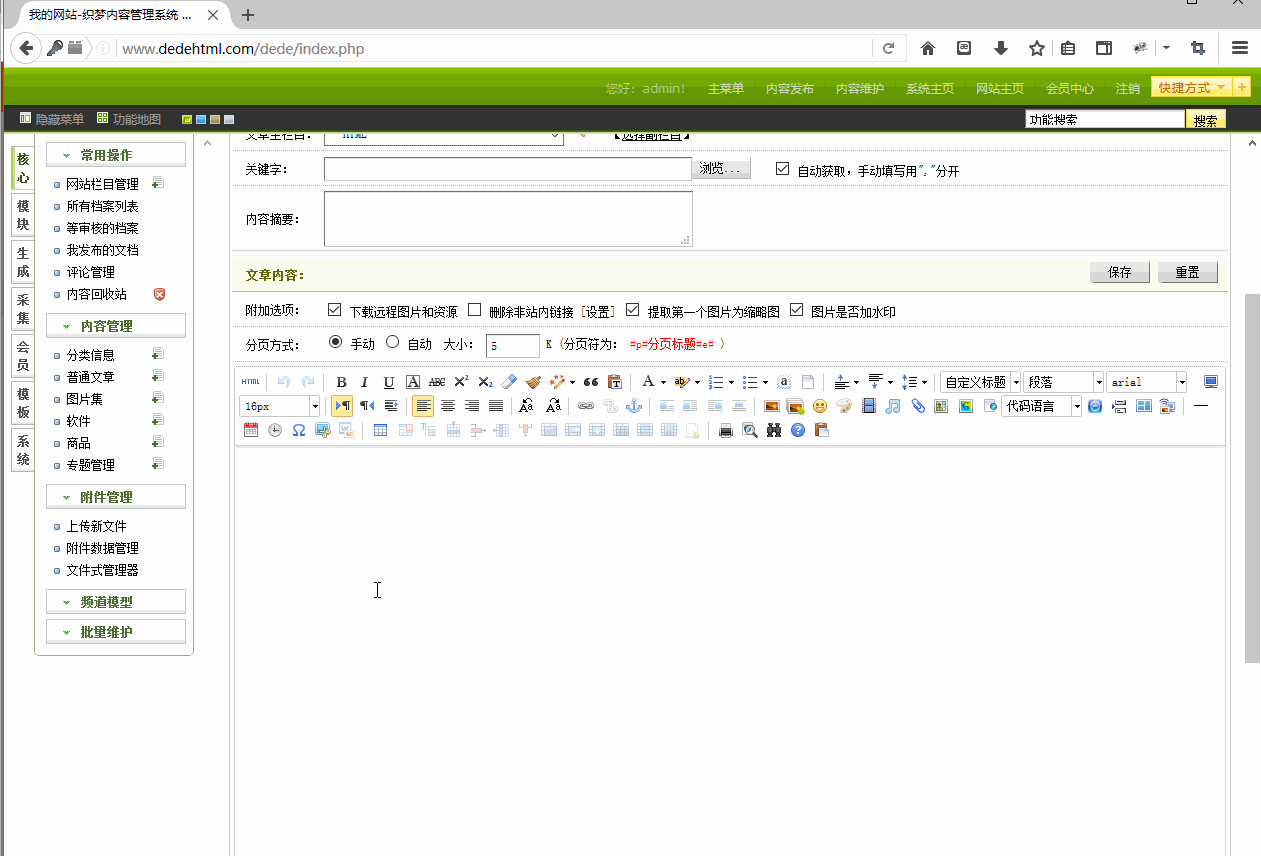Click the 浏览 browse button beside keywords

(721, 168)
